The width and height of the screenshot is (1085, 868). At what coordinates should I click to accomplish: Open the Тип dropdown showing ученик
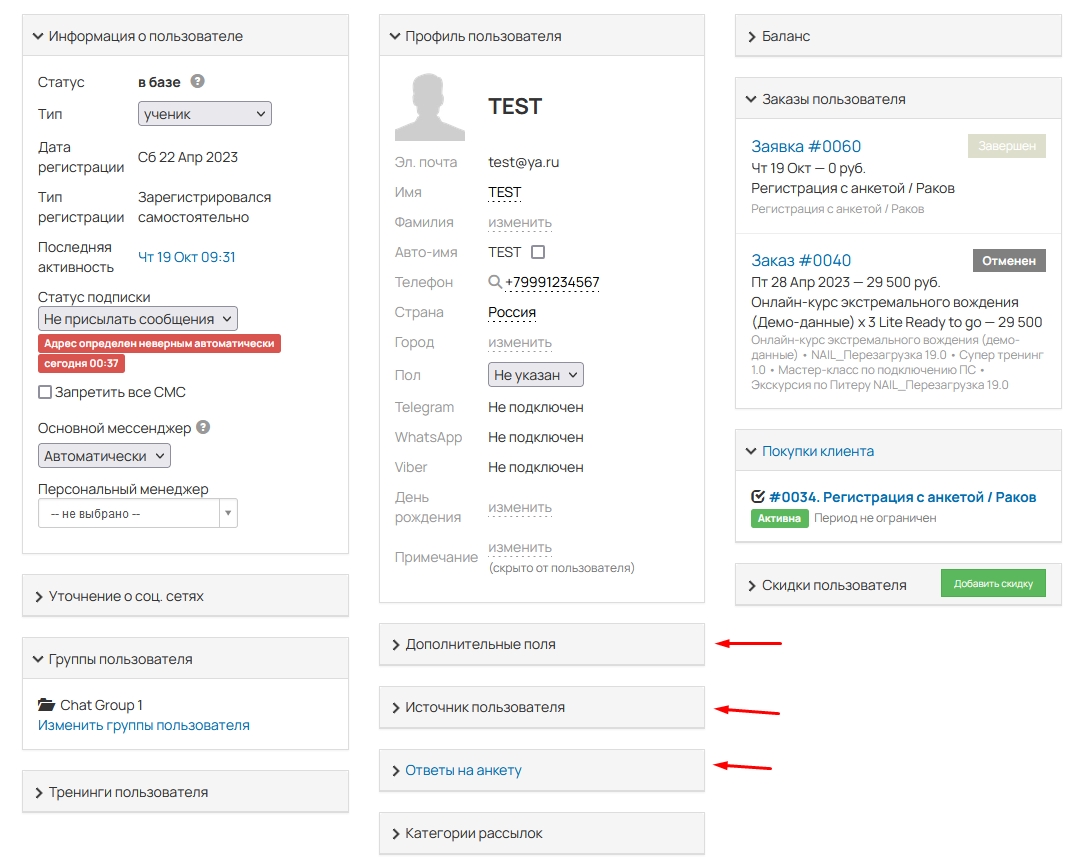pos(204,114)
